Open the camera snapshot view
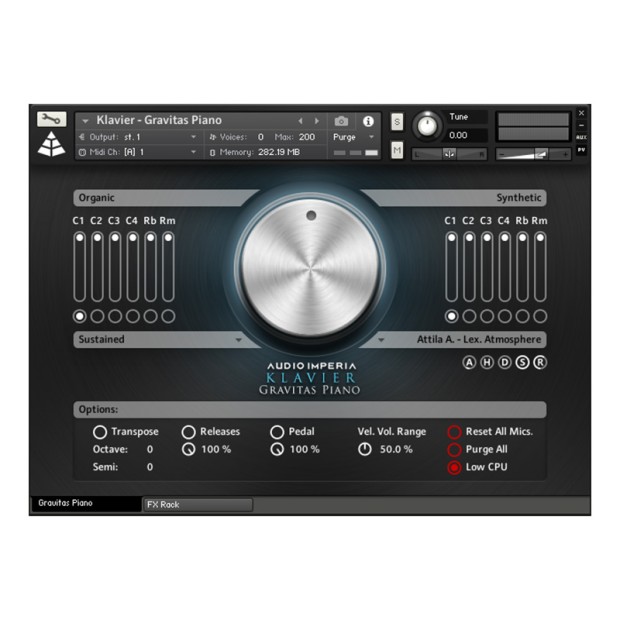The width and height of the screenshot is (620, 620). [341, 121]
